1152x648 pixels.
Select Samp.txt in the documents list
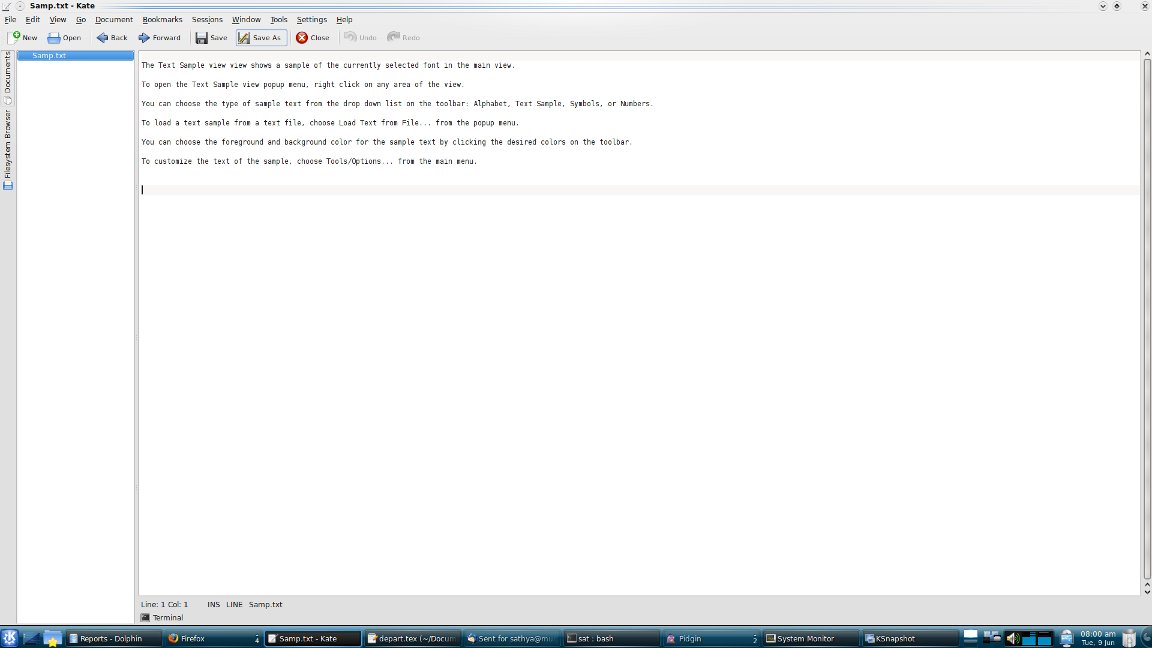tap(49, 55)
